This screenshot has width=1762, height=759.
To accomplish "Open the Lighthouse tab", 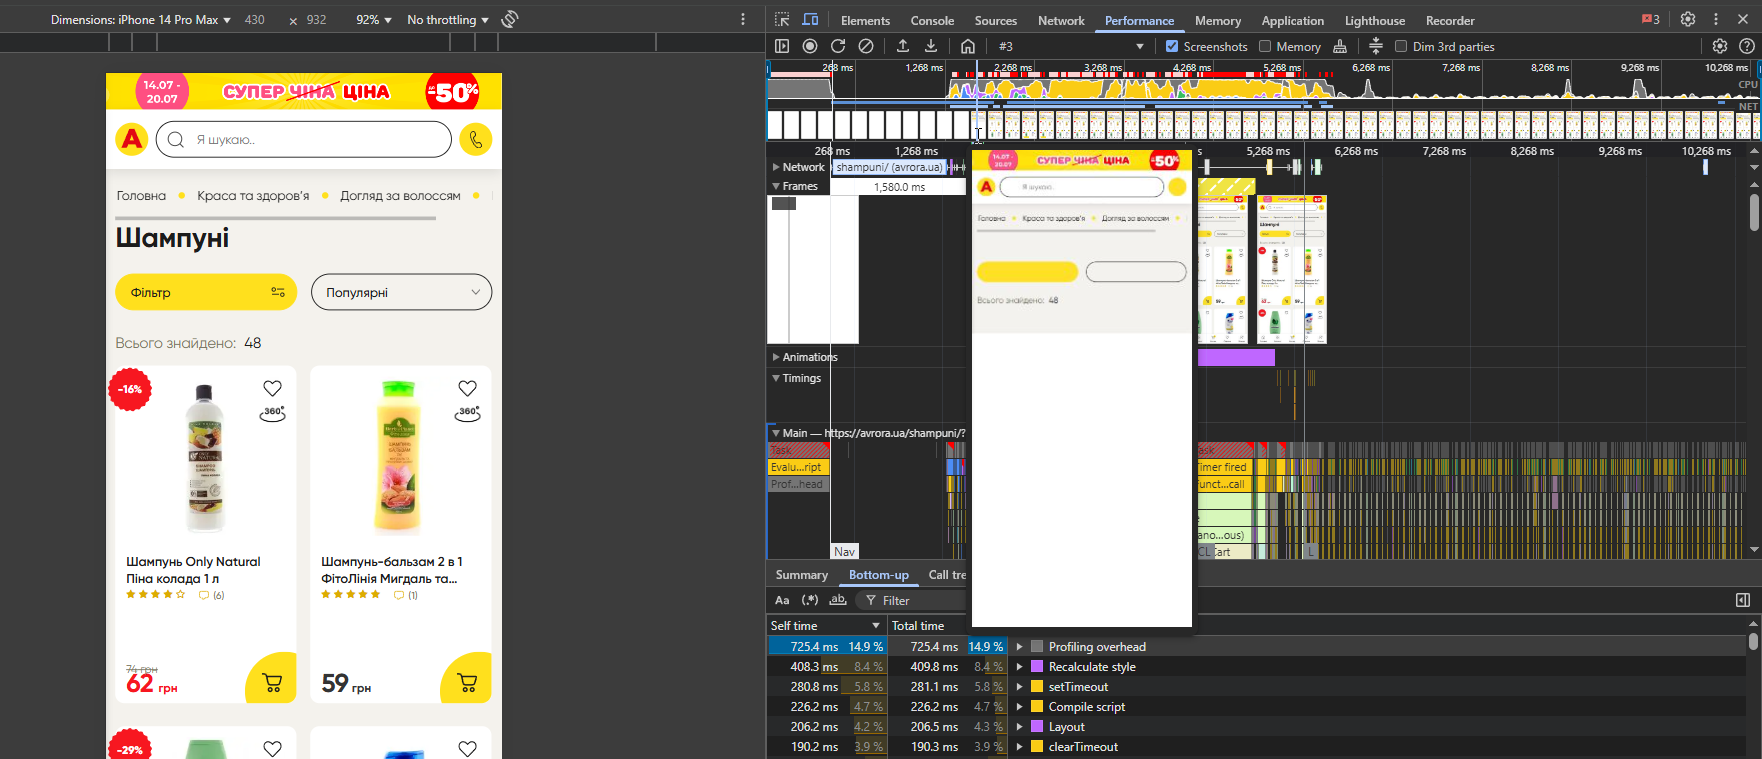I will click(1374, 20).
